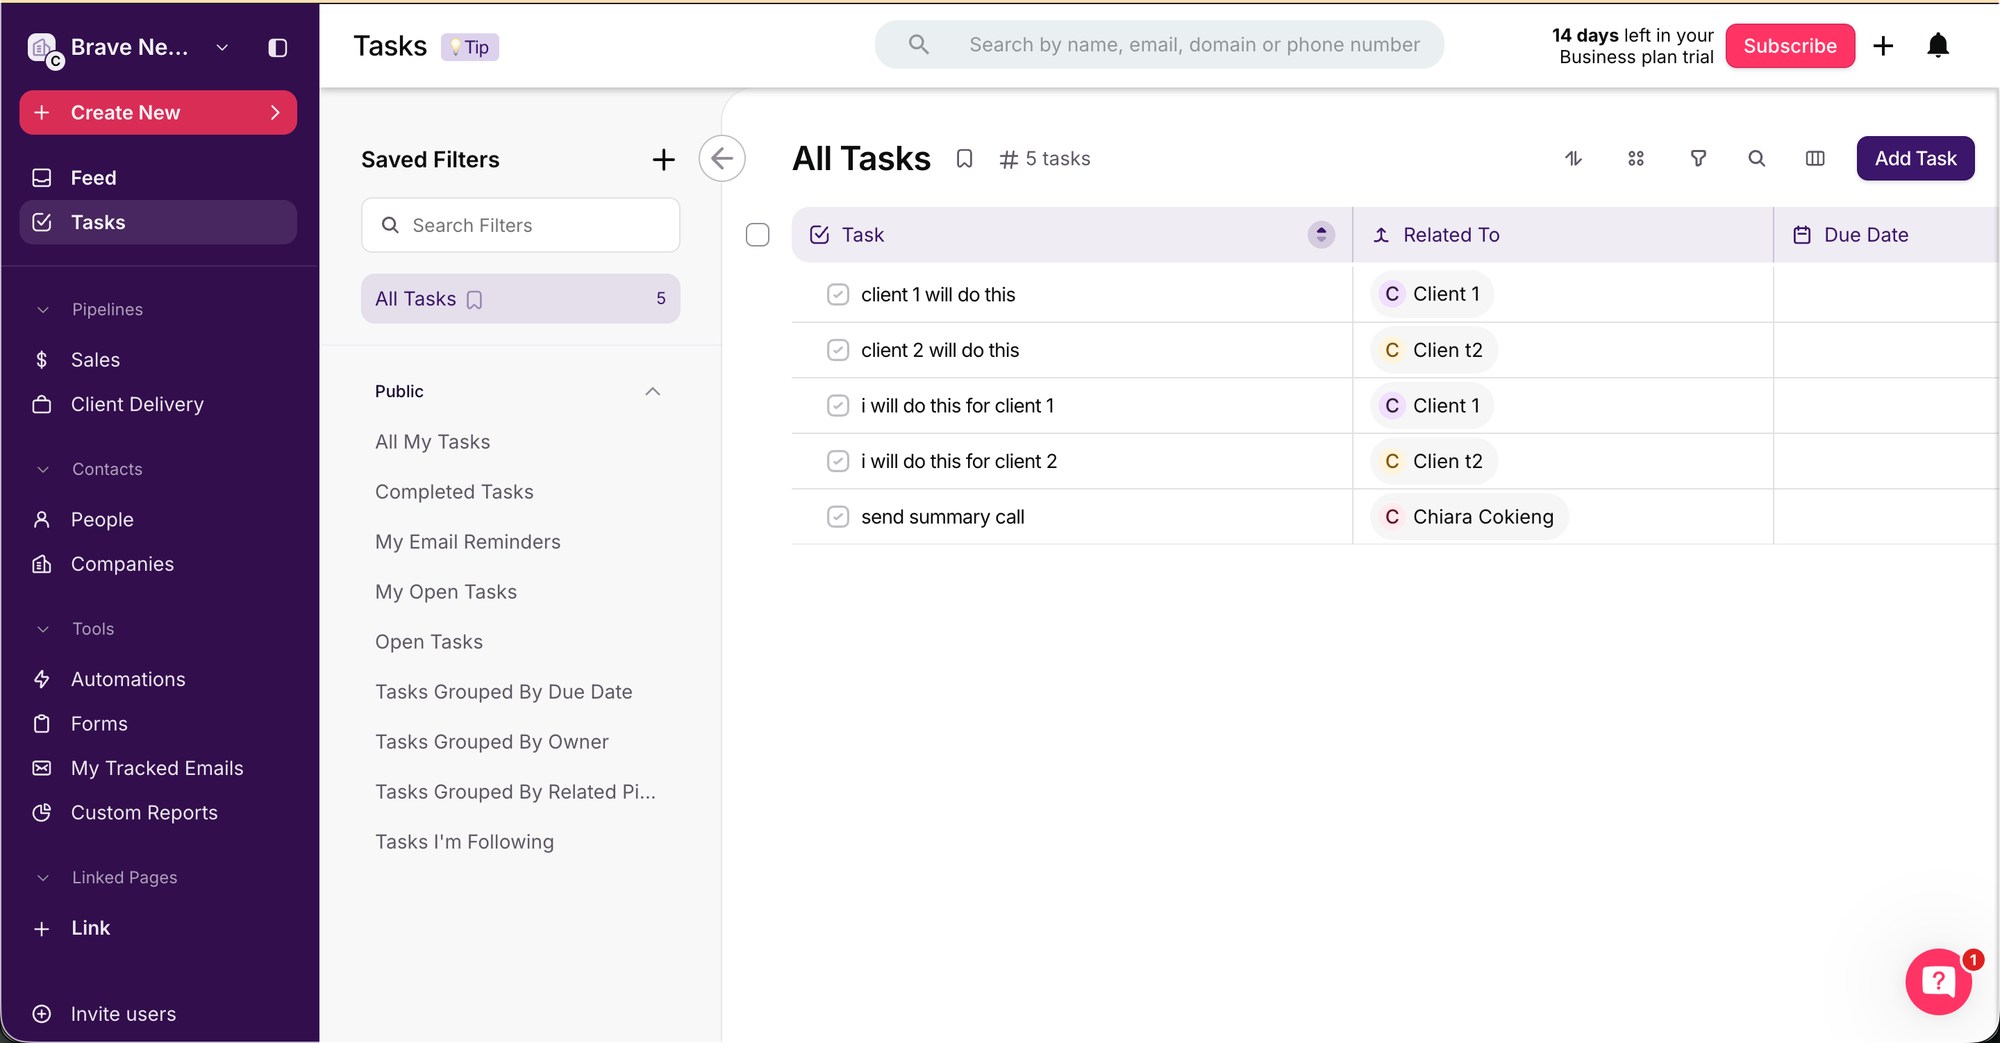Screen dimensions: 2000x1043
Task: Click the group view grid icon
Action: (x=1636, y=158)
